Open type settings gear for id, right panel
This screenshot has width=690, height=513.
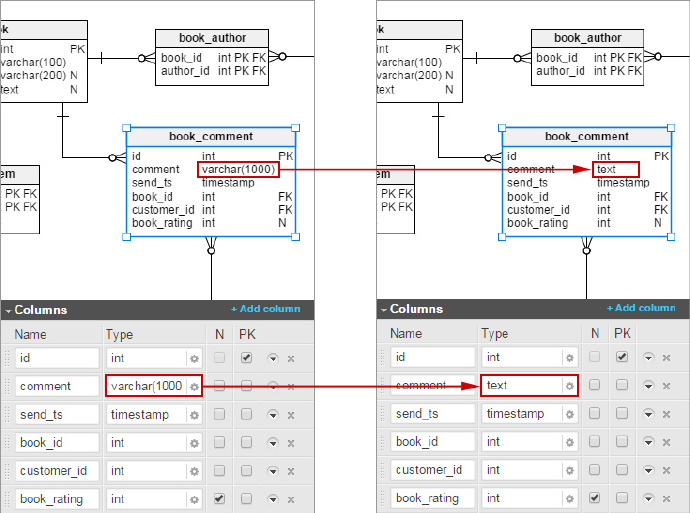[569, 358]
